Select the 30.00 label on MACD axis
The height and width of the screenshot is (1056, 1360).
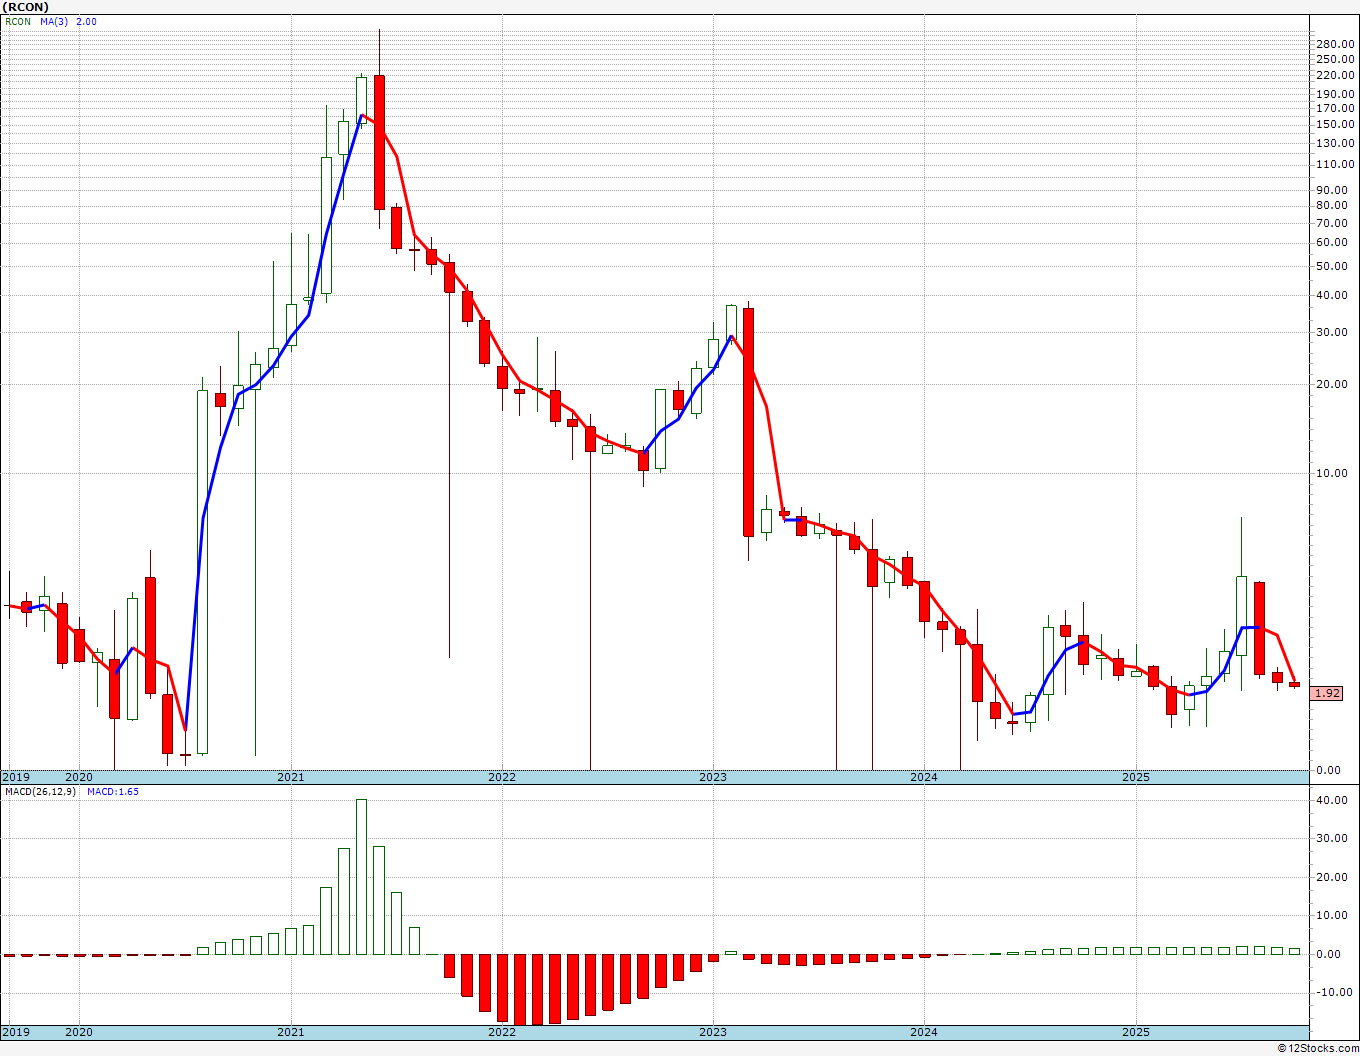coord(1332,838)
